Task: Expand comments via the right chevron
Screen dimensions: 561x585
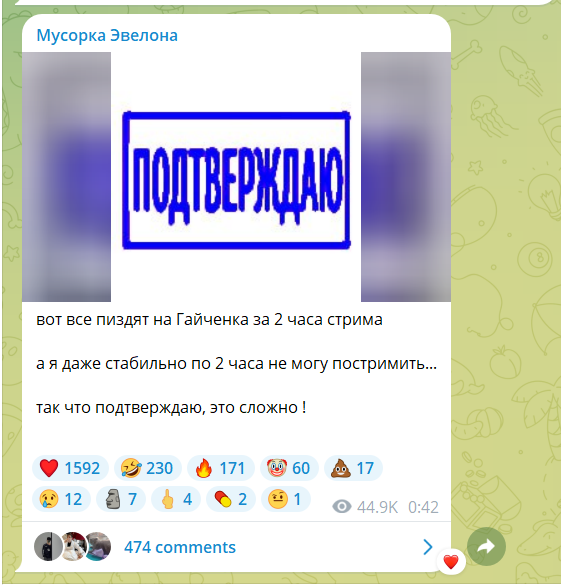Action: 428,547
